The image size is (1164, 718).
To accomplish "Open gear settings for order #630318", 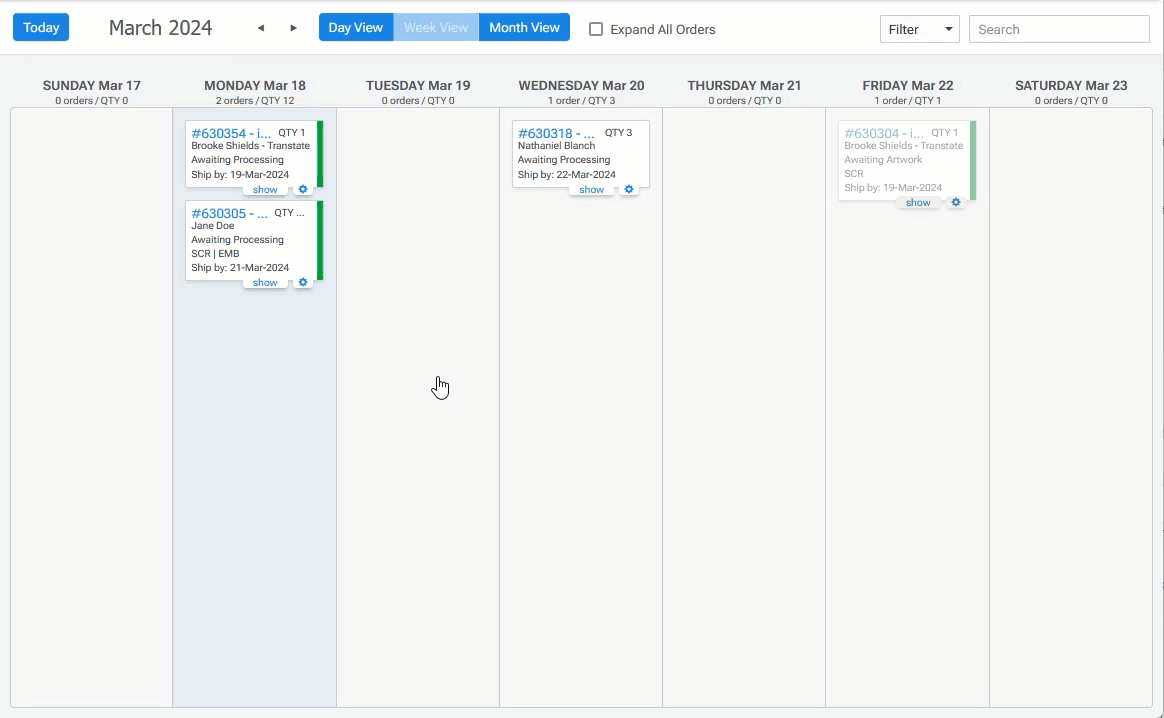I will click(629, 189).
